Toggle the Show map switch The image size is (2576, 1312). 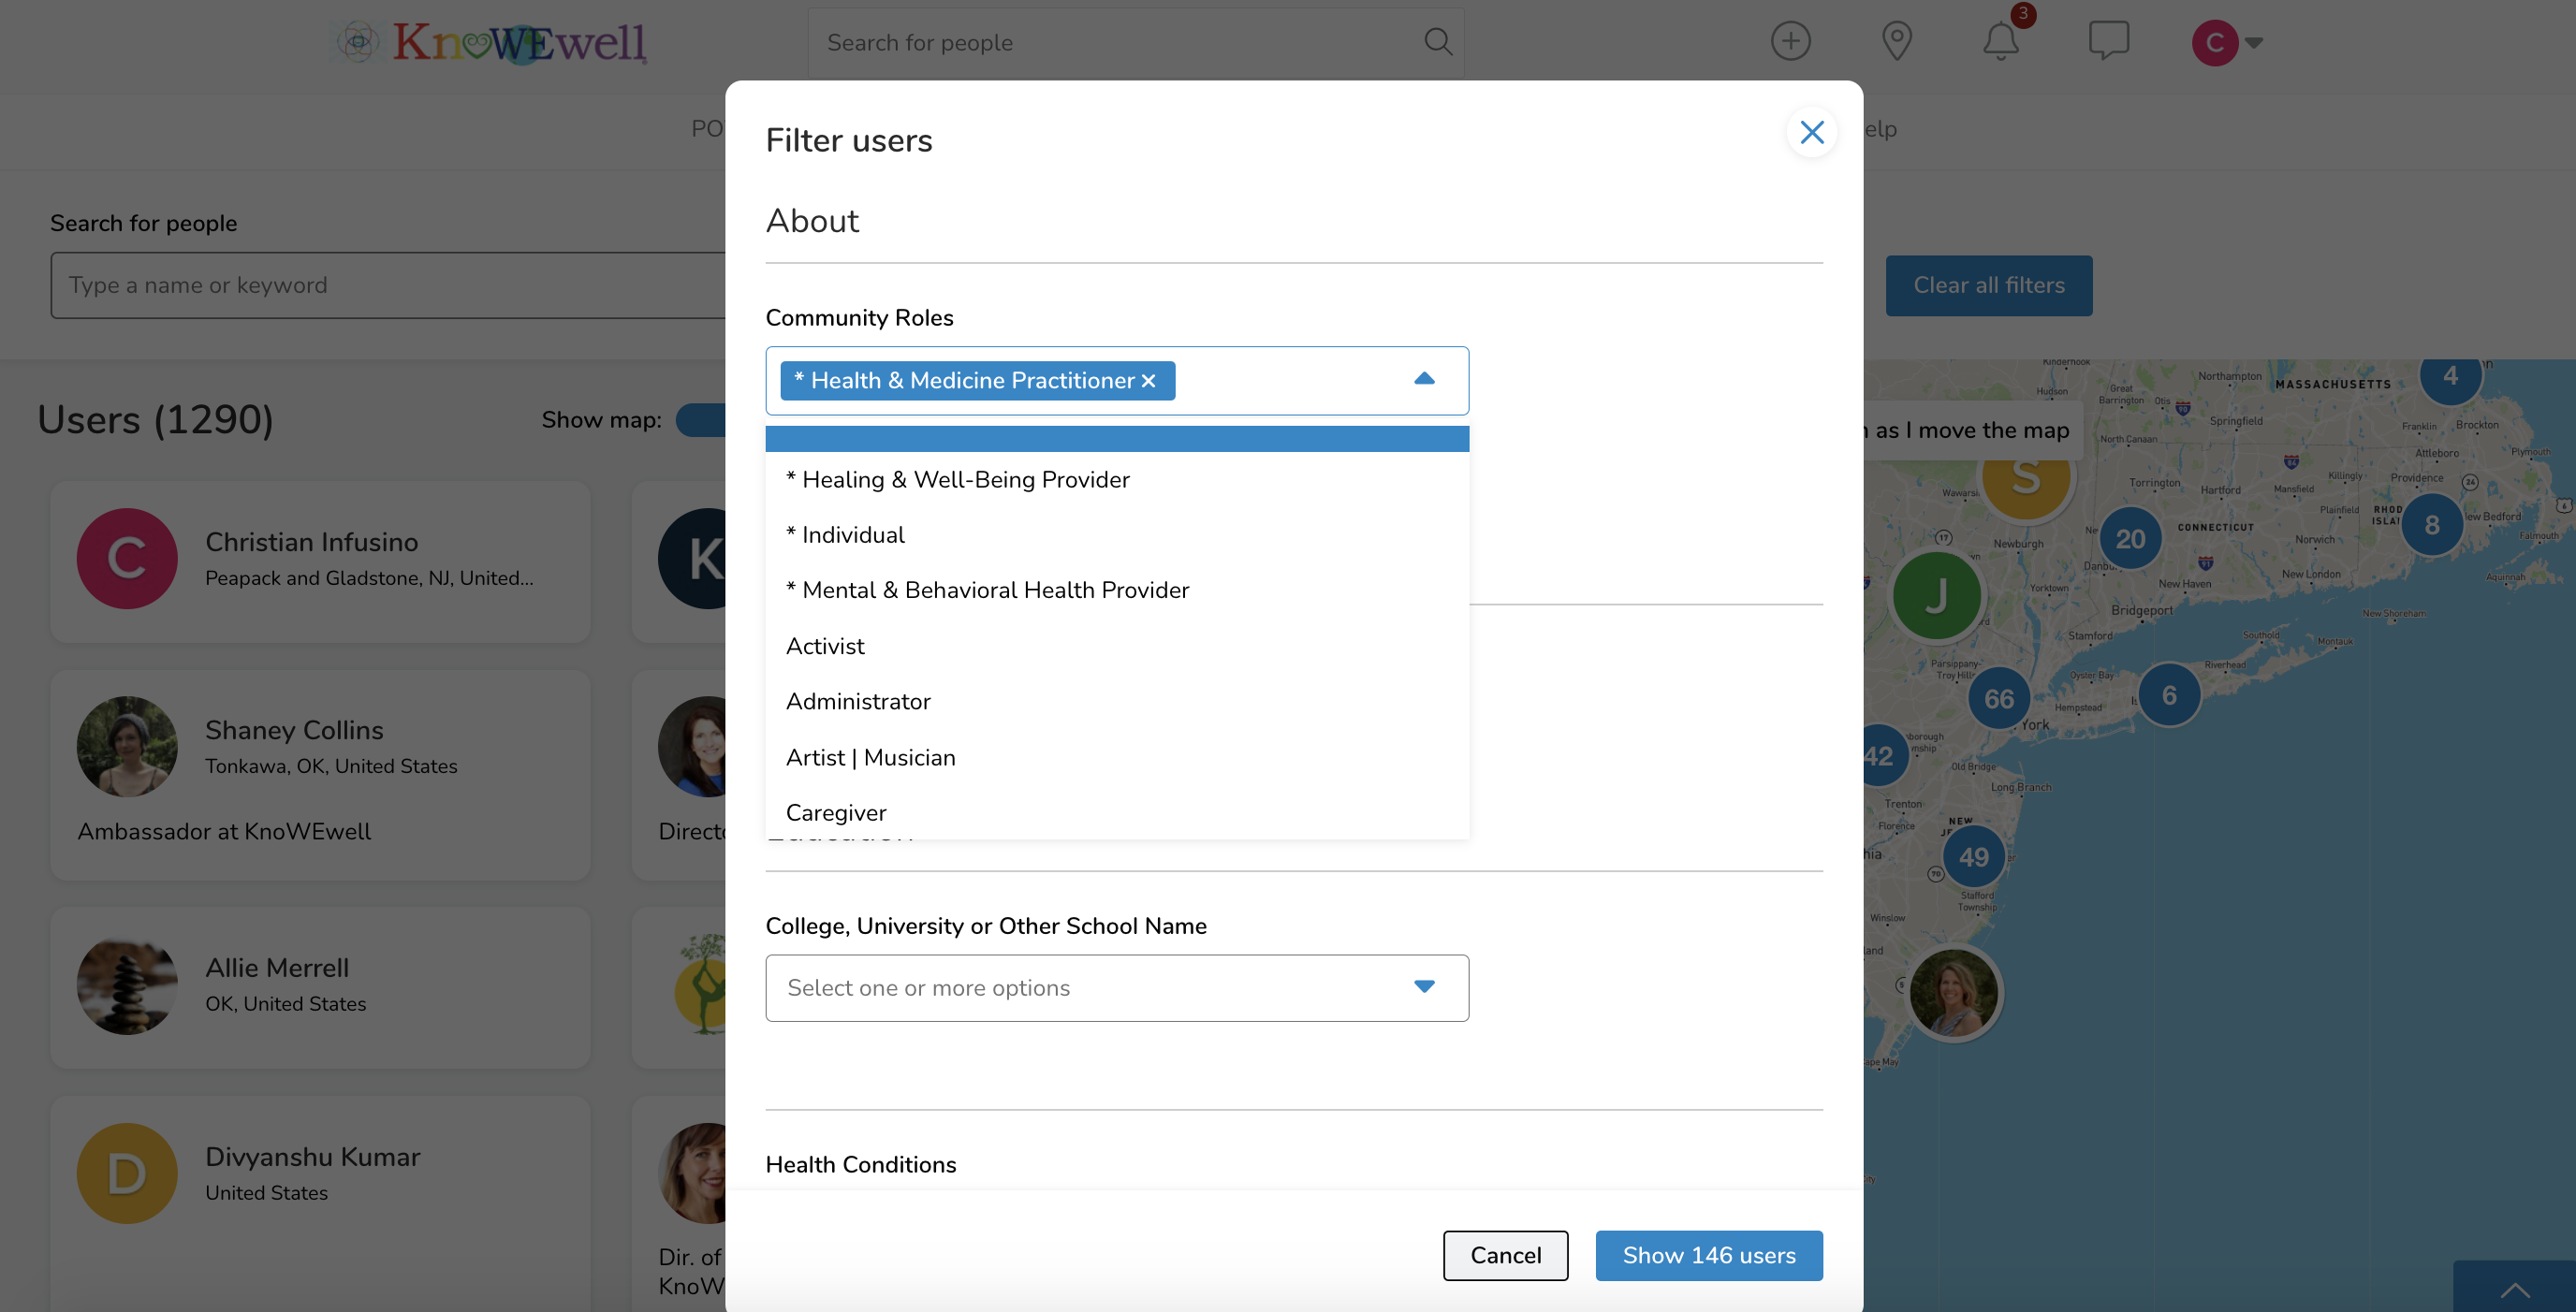coord(702,420)
